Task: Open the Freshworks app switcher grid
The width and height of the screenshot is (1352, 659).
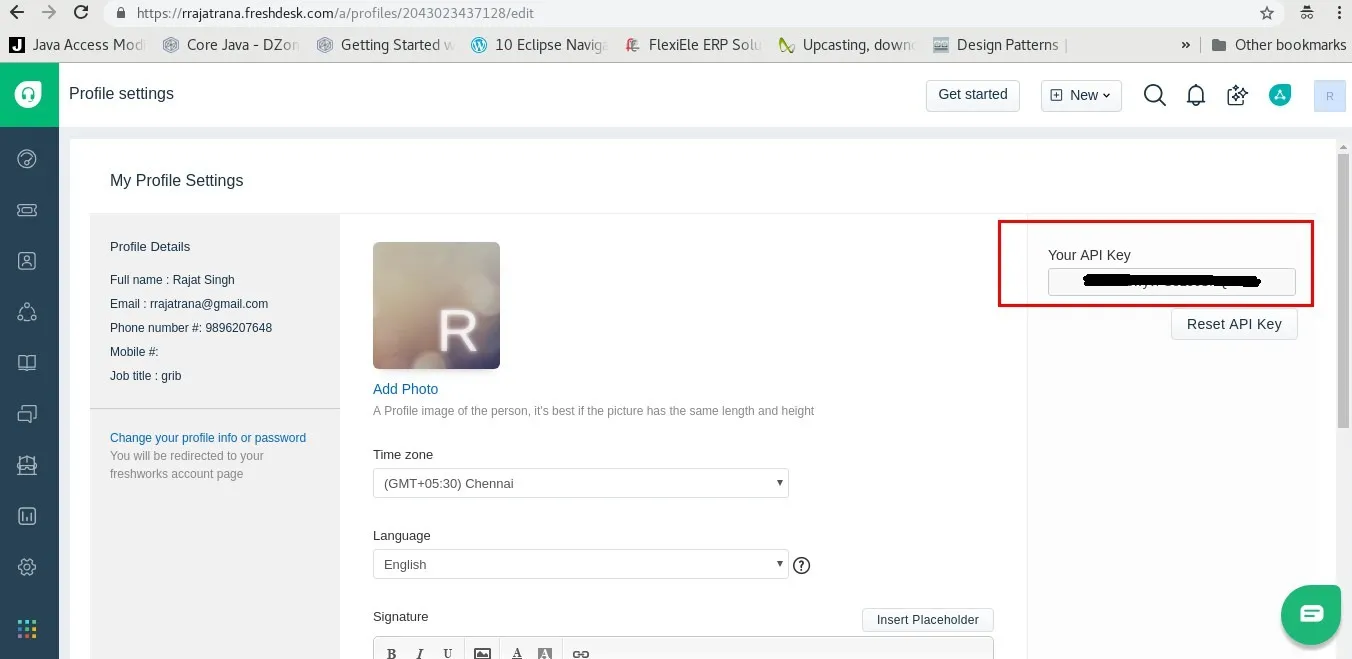Action: click(x=28, y=629)
